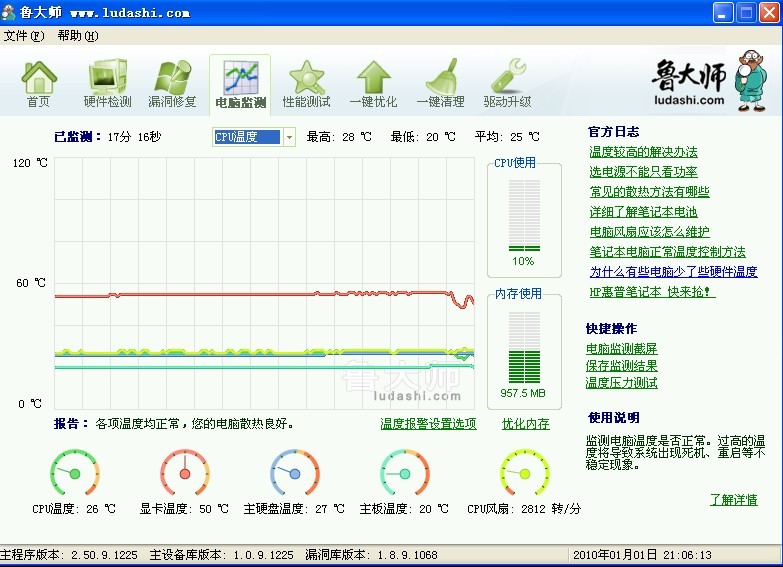
Task: Open 详细了解笔记本电池 link
Action: click(x=643, y=212)
